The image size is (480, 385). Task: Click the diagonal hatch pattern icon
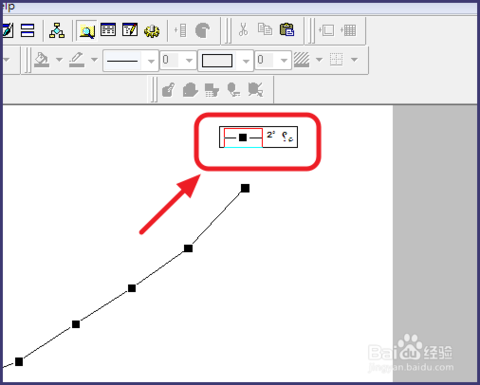coord(302,60)
